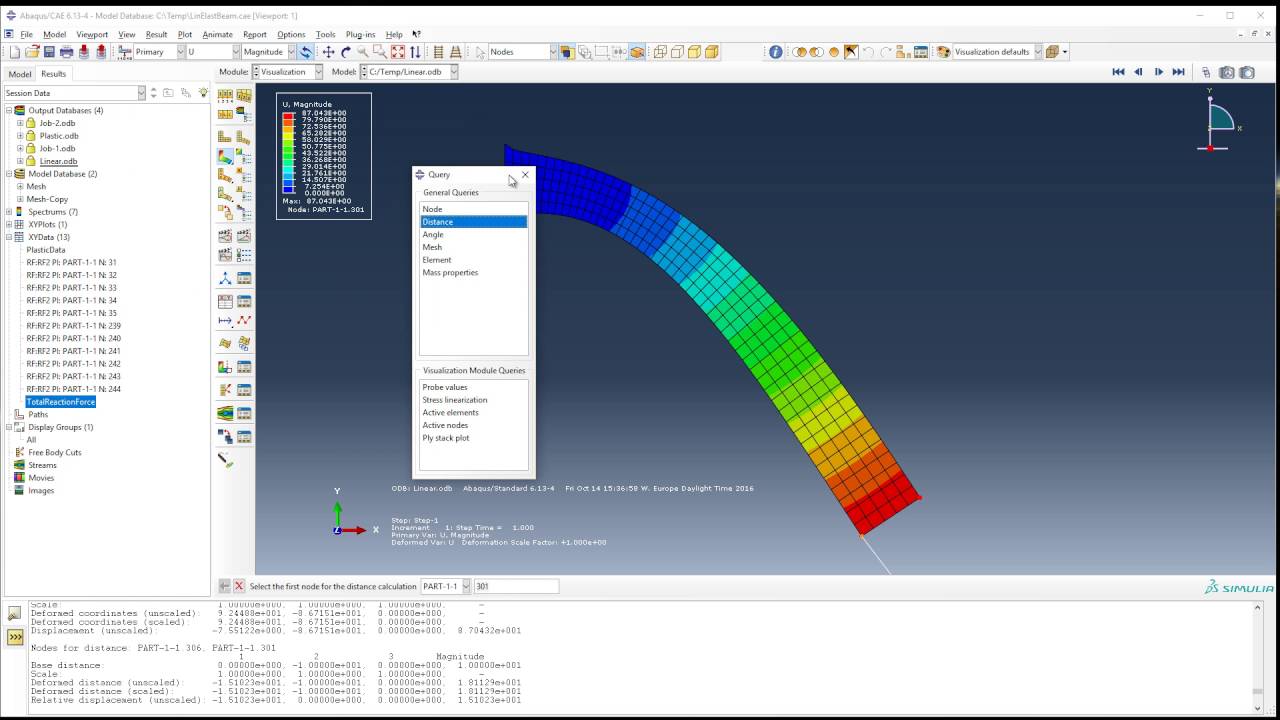
Task: Click the message area tab icon
Action: (15, 614)
